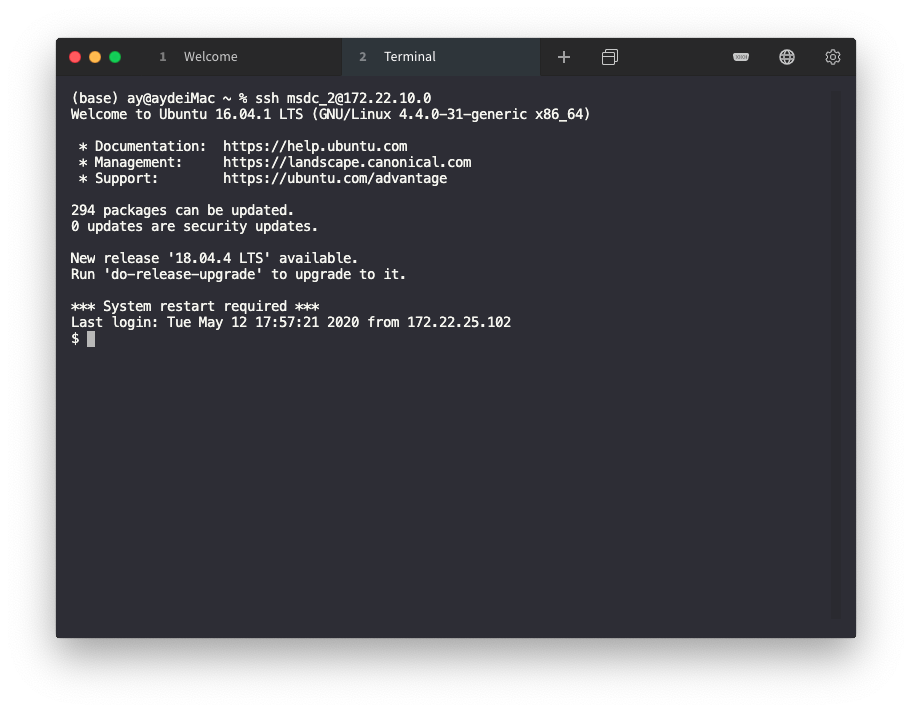Click the Last login timestamp line
912x712 pixels.
click(x=290, y=322)
